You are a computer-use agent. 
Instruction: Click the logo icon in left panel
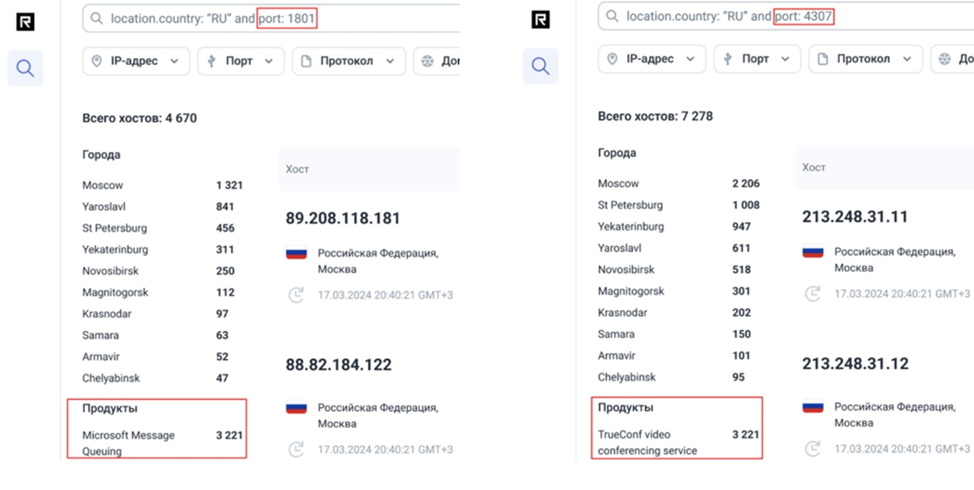26,20
